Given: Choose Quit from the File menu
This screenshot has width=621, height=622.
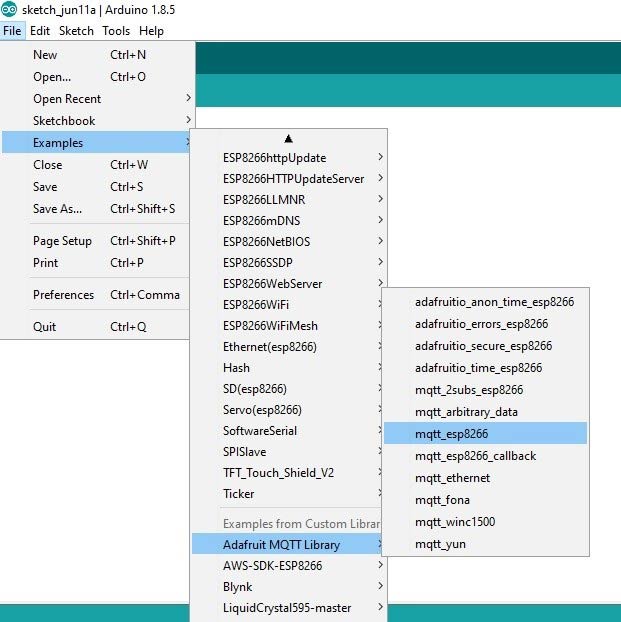Looking at the screenshot, I should 95,327.
